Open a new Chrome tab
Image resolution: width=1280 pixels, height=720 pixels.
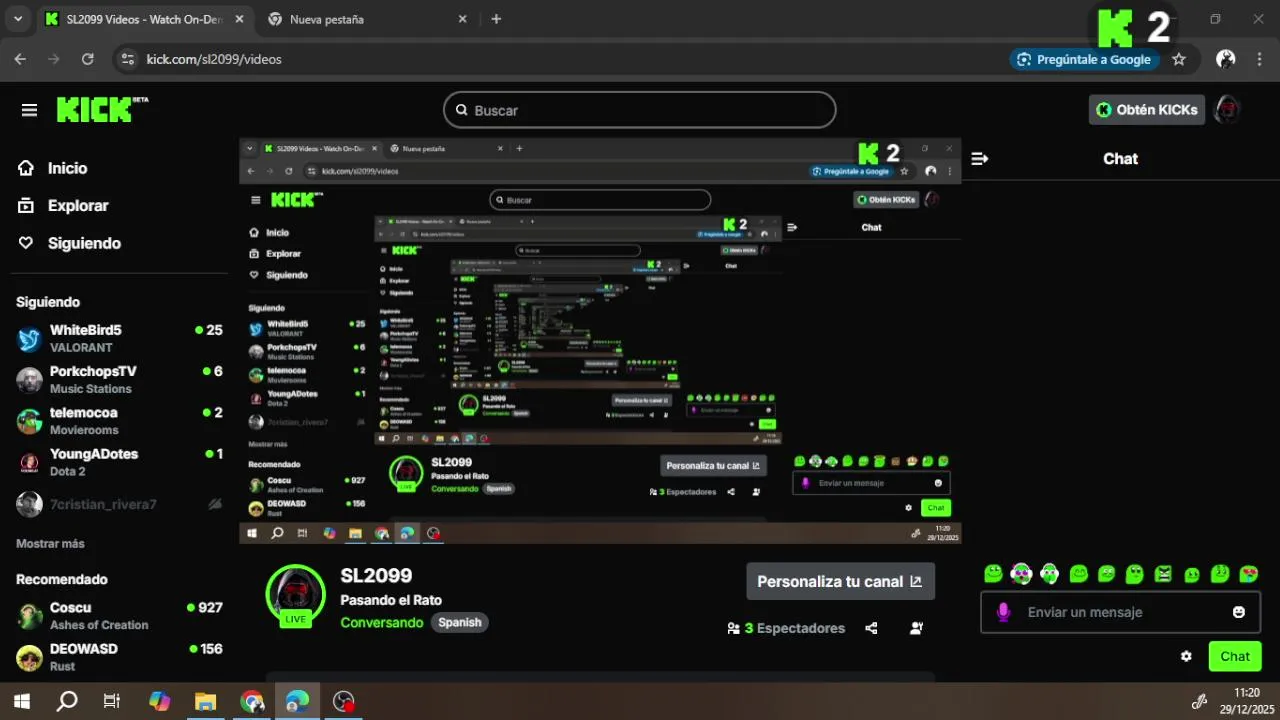coord(496,19)
